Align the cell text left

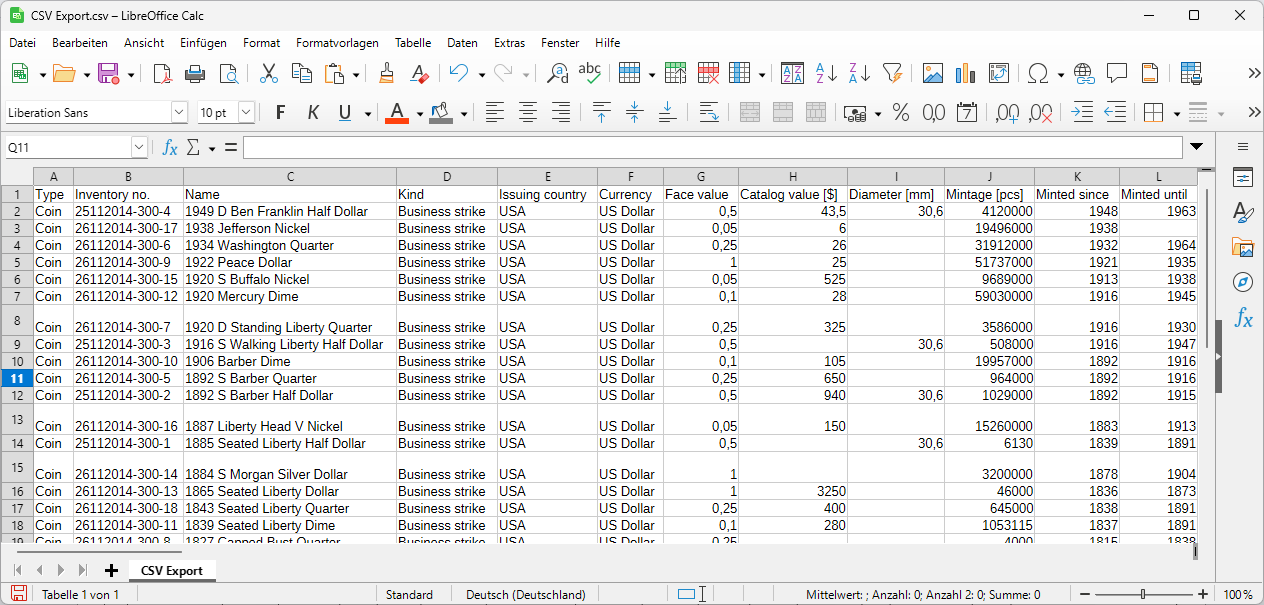click(495, 113)
